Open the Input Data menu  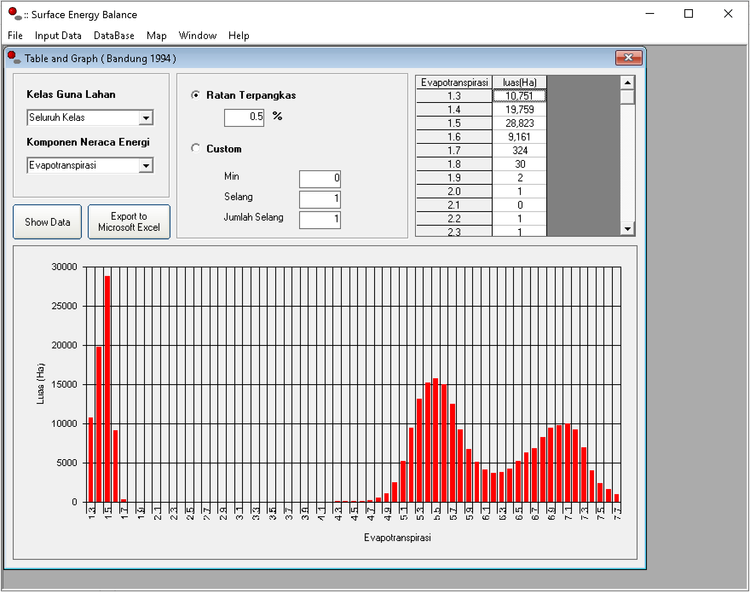(58, 35)
